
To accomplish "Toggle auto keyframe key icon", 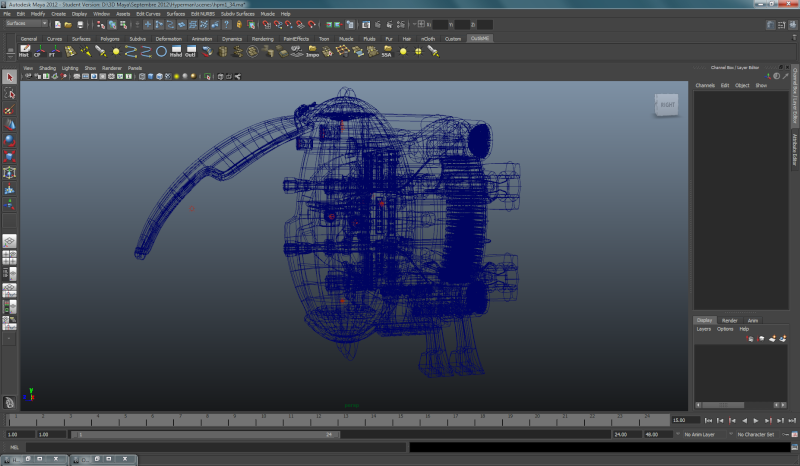I will (785, 434).
